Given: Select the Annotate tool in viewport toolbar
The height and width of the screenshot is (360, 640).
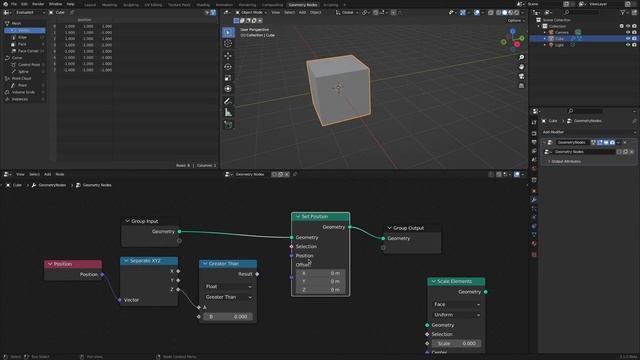Looking at the screenshot, I should click(228, 101).
